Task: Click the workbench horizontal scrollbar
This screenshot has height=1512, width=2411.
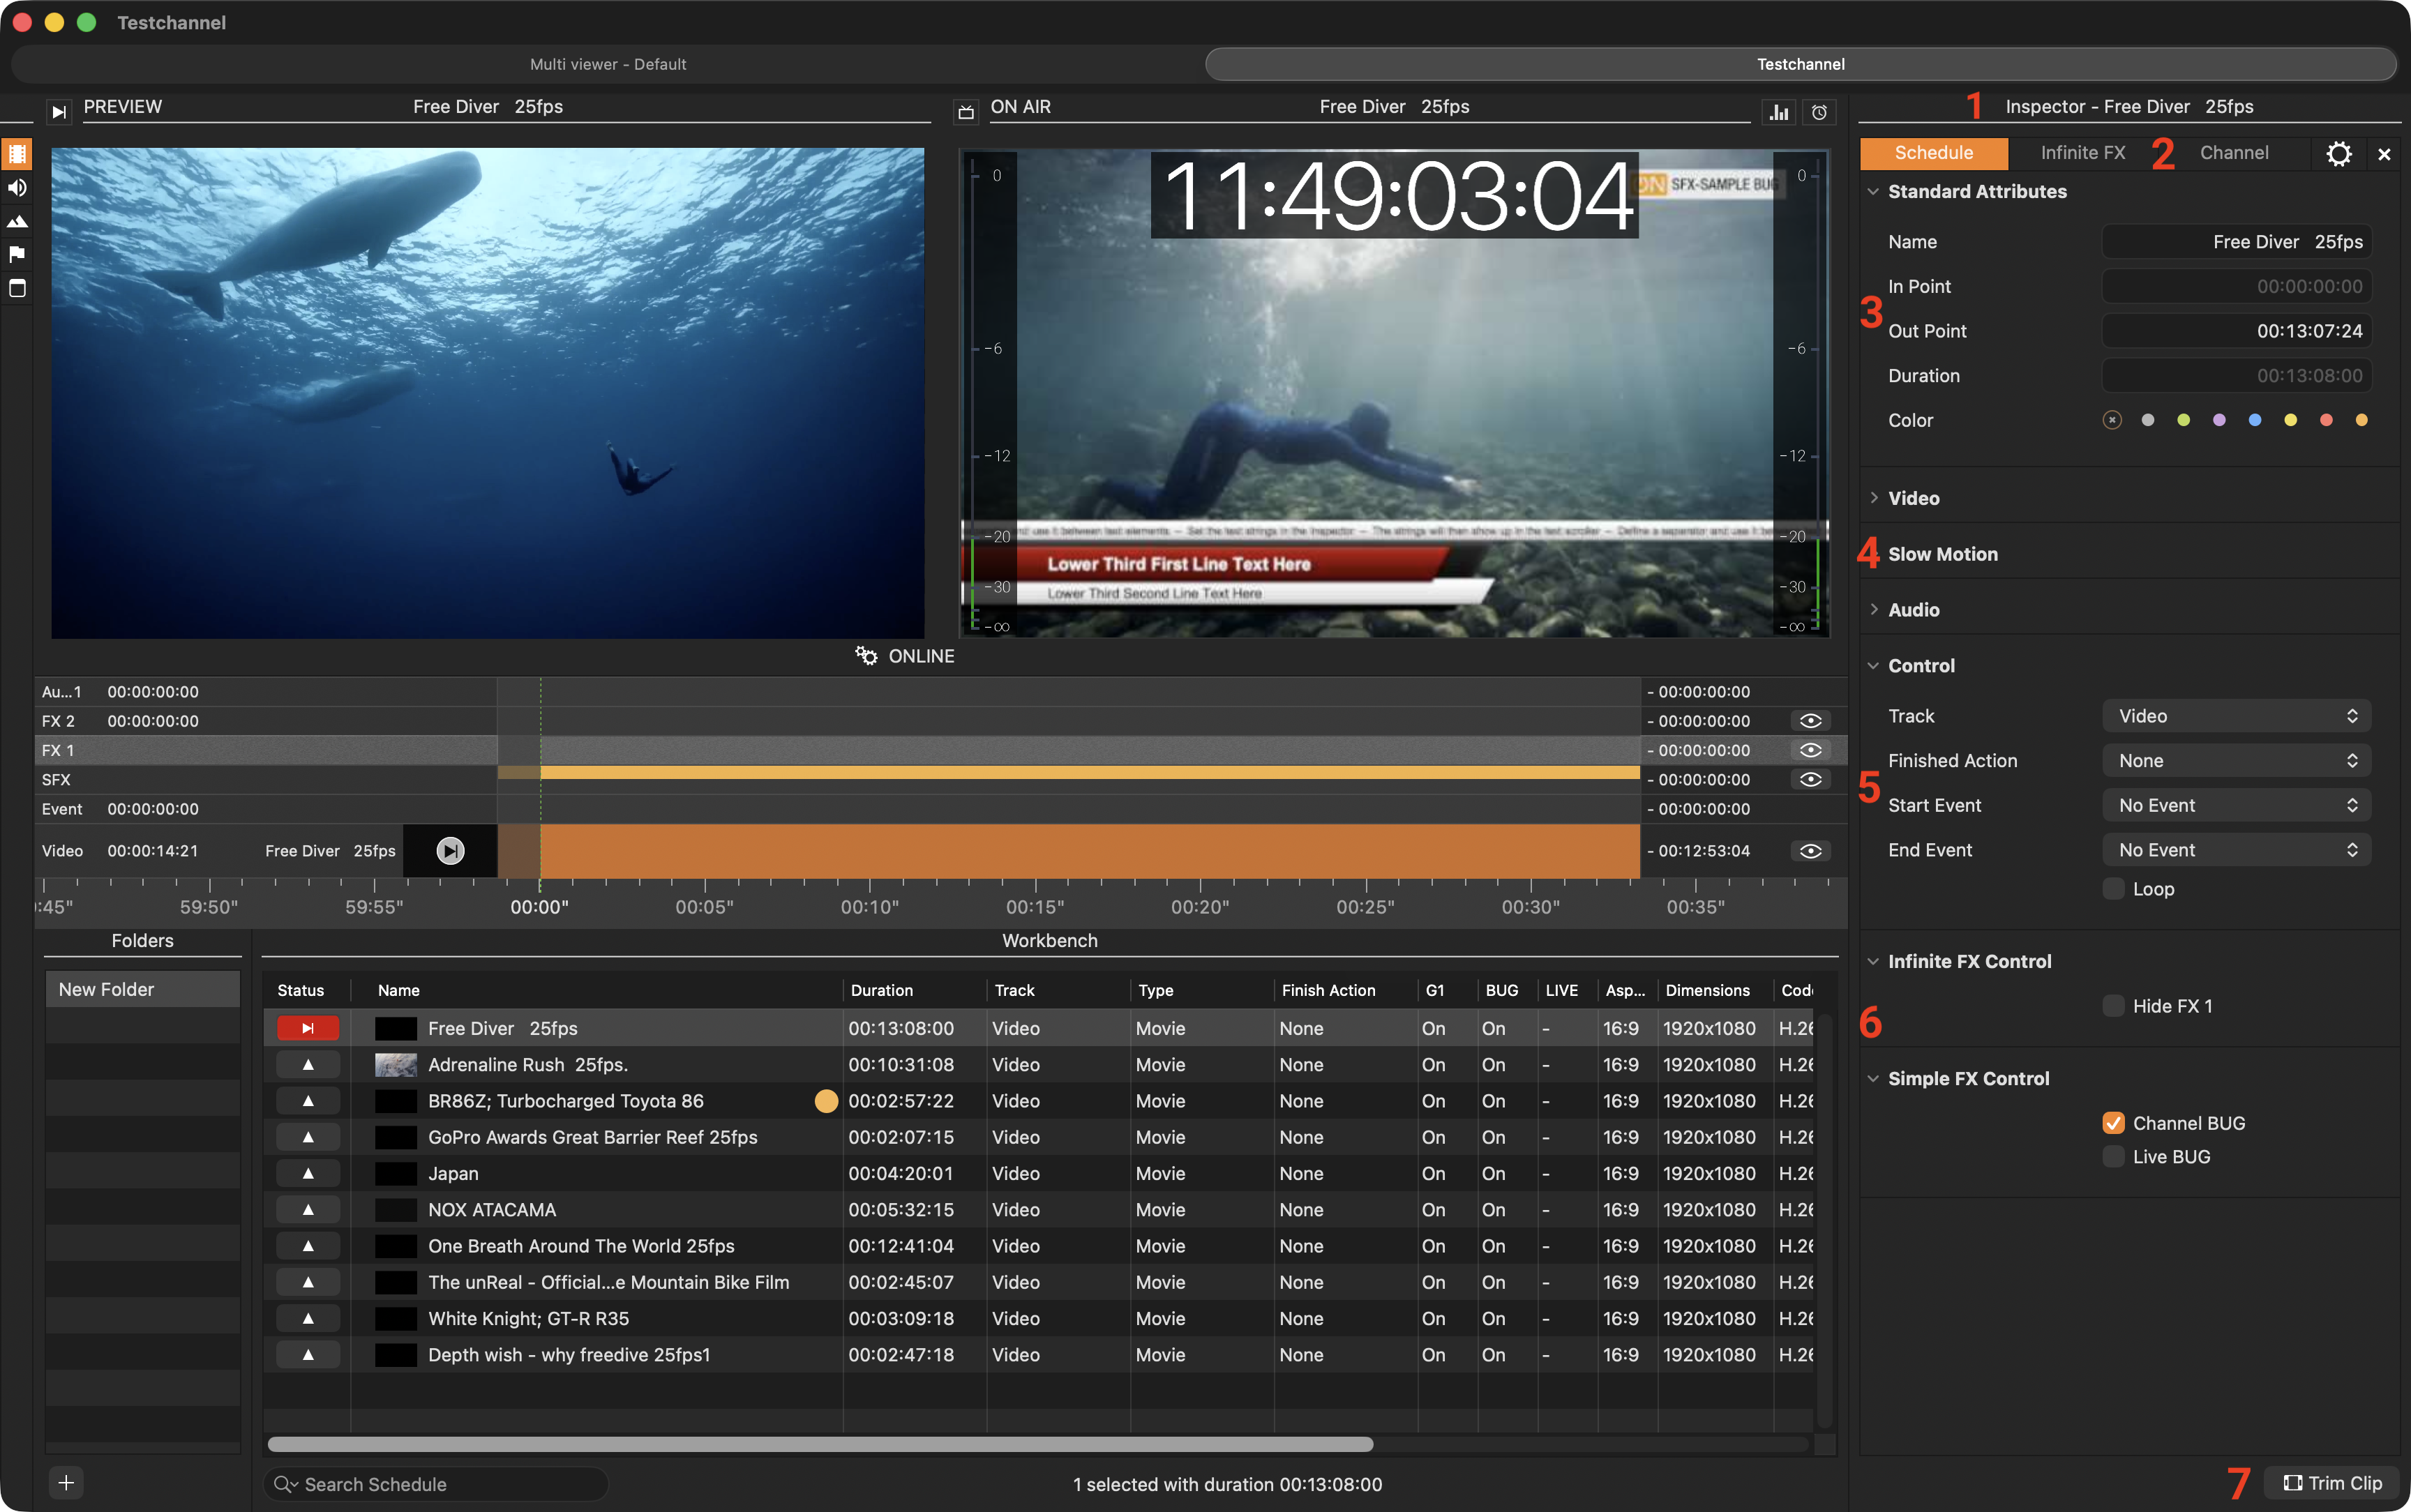Action: [x=820, y=1444]
